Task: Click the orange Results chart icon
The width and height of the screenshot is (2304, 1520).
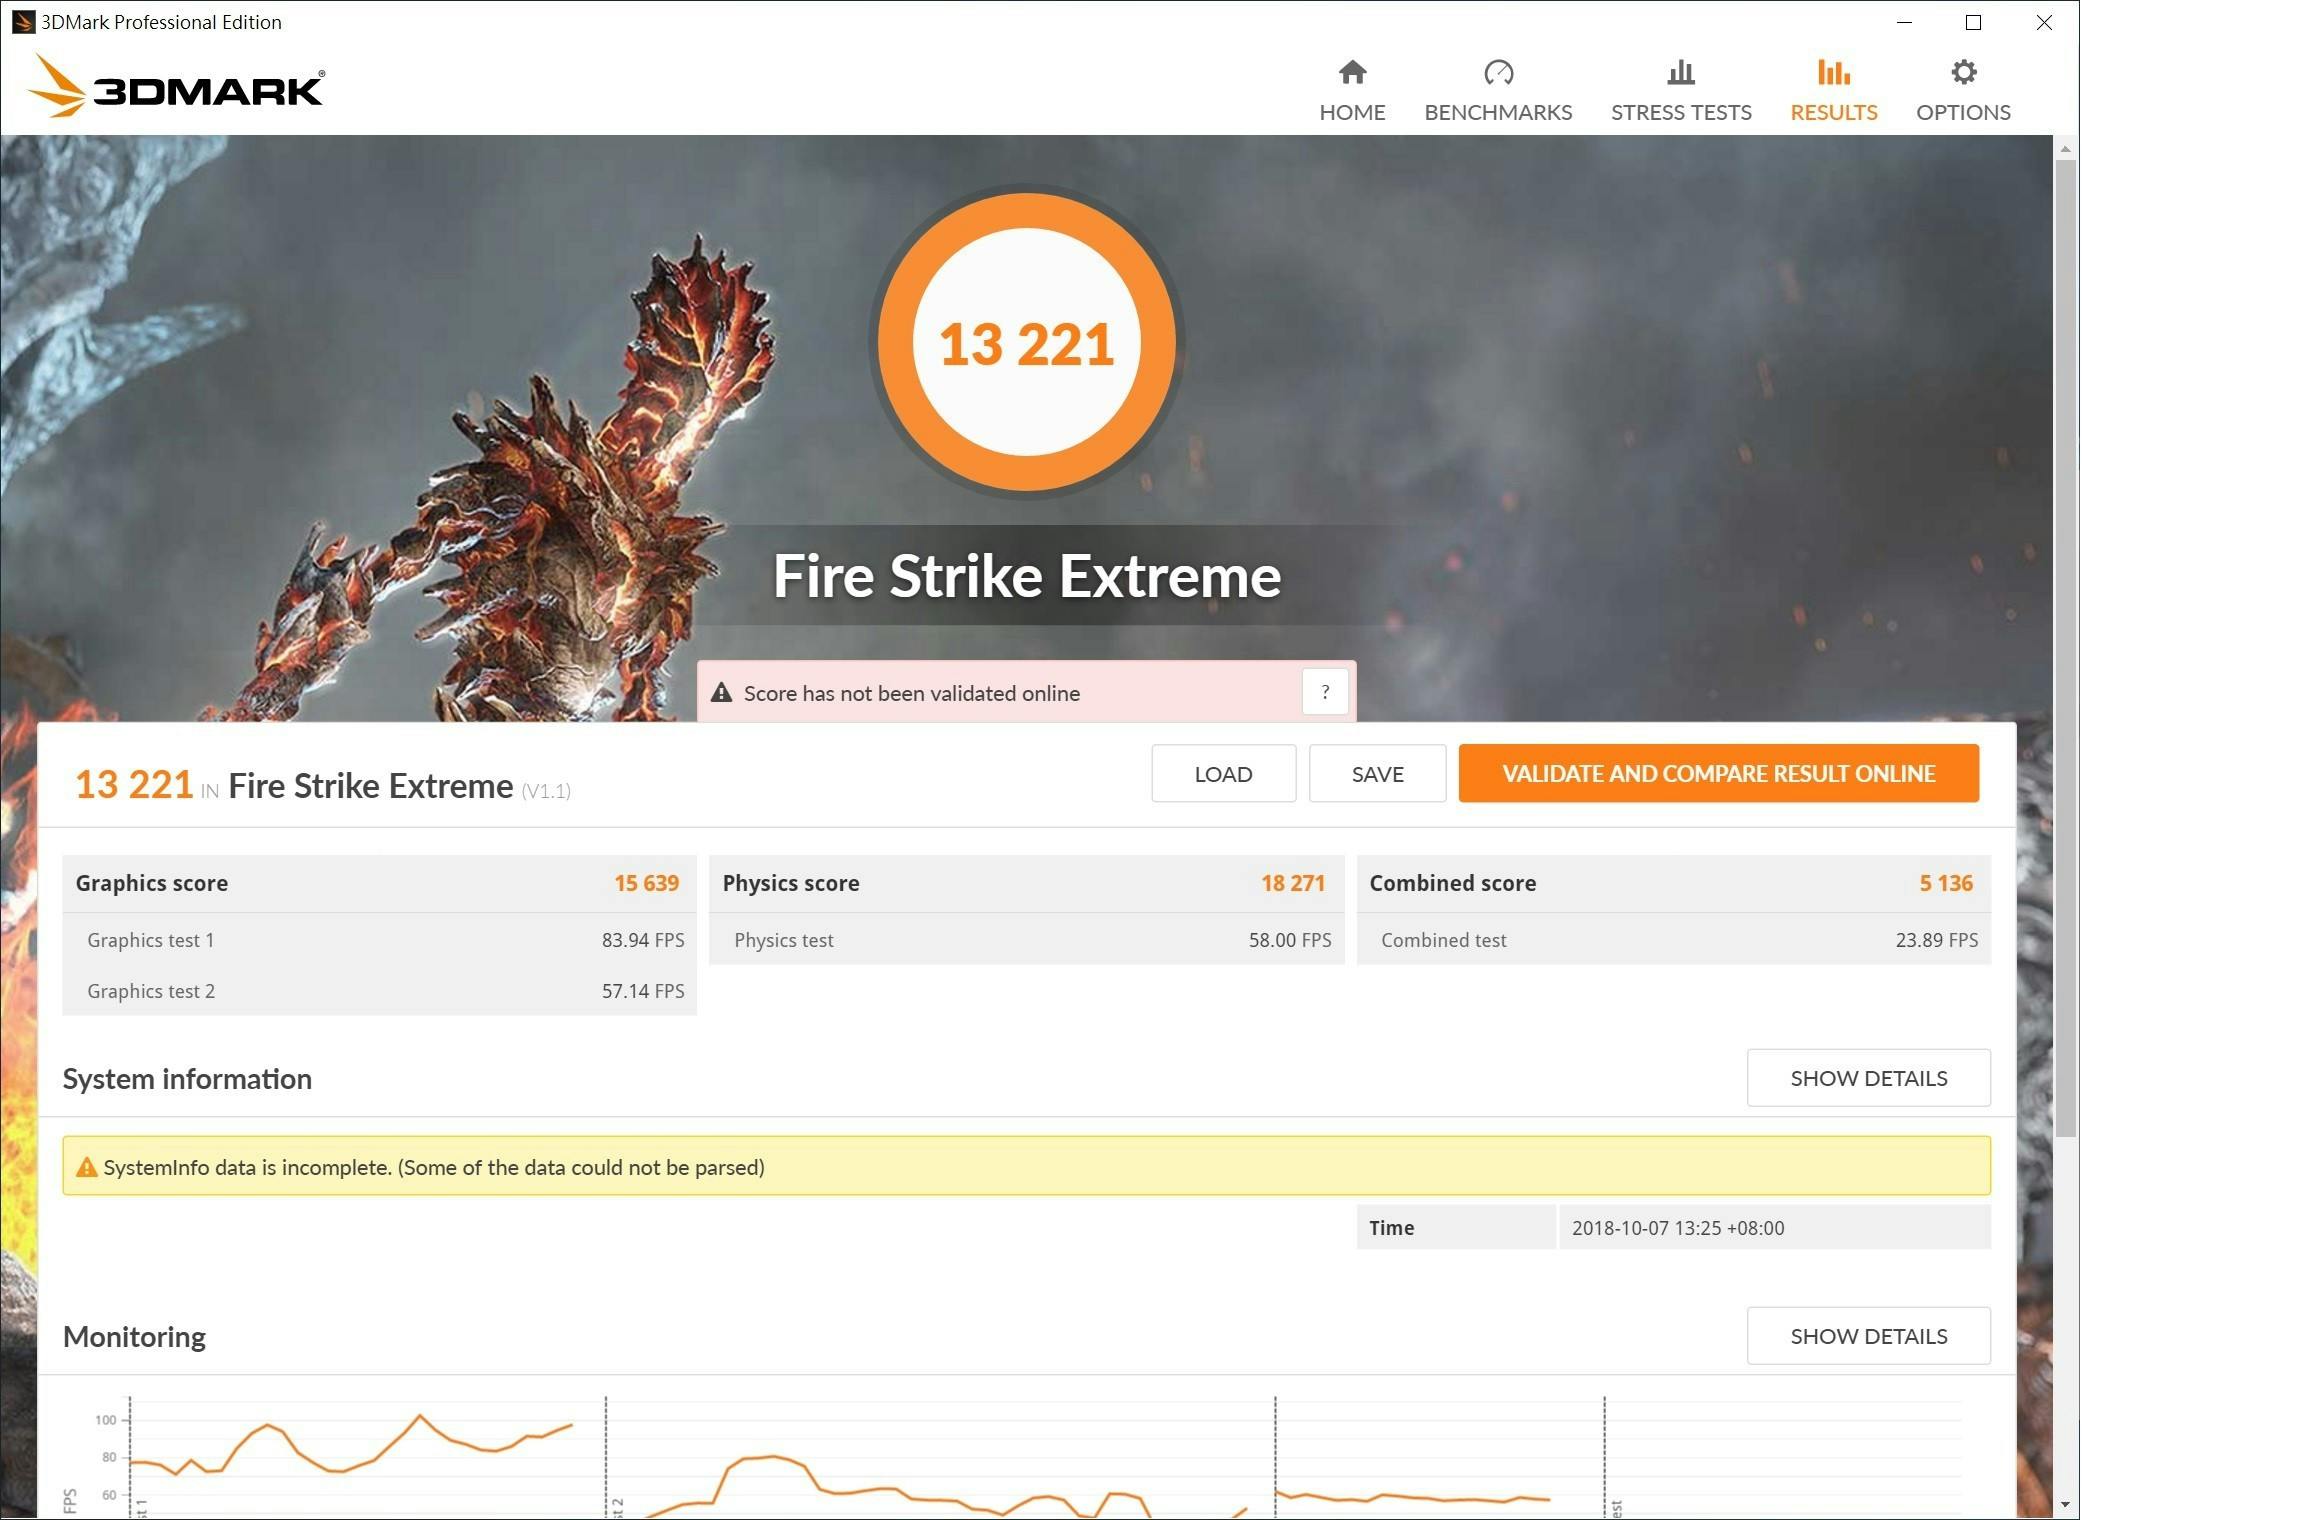Action: point(1833,72)
